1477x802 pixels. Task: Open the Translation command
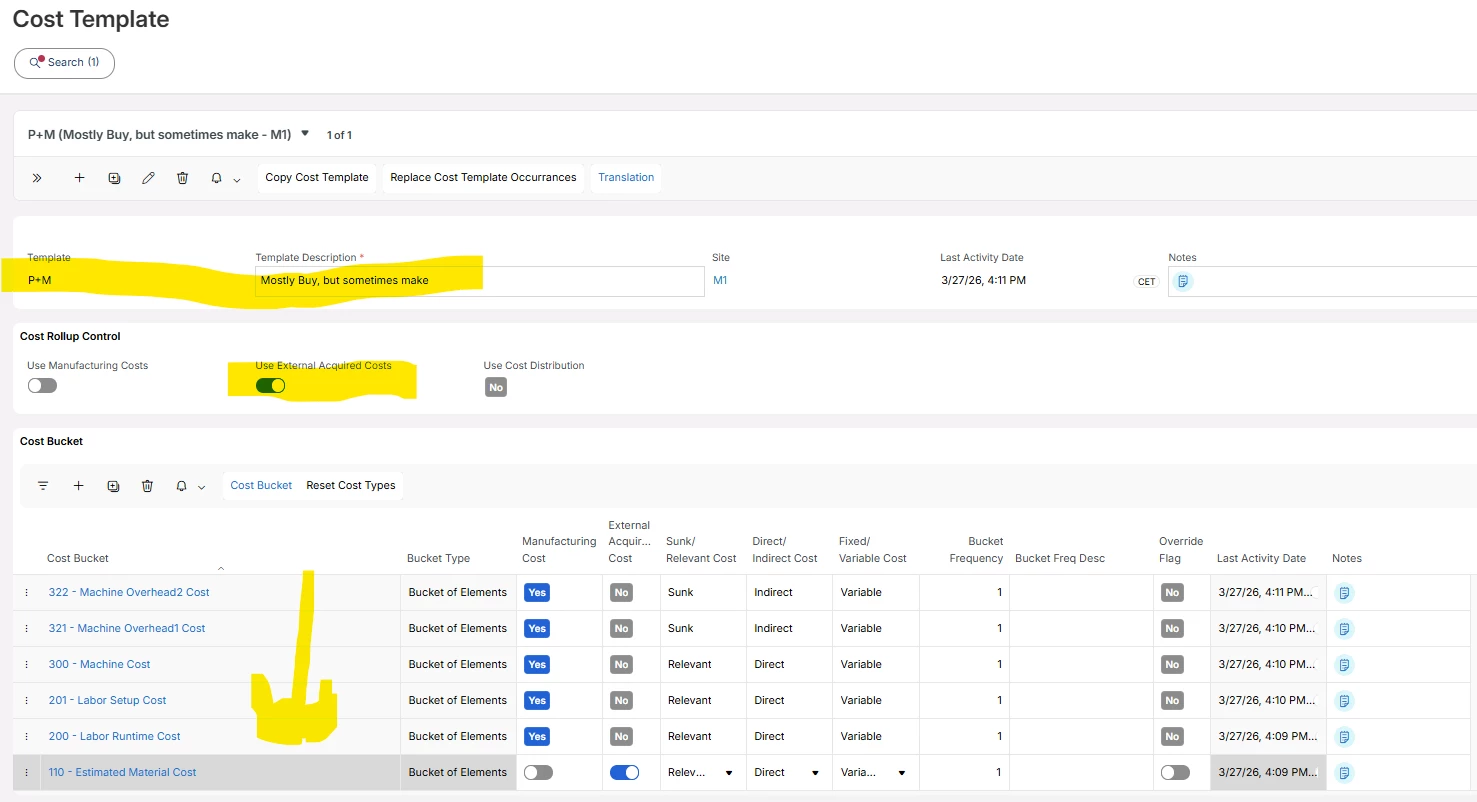[626, 178]
